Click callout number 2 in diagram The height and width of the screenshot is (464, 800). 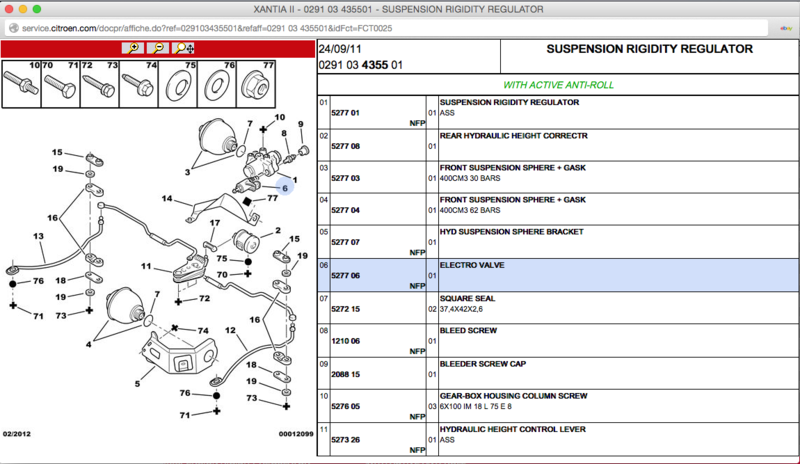(x=278, y=230)
